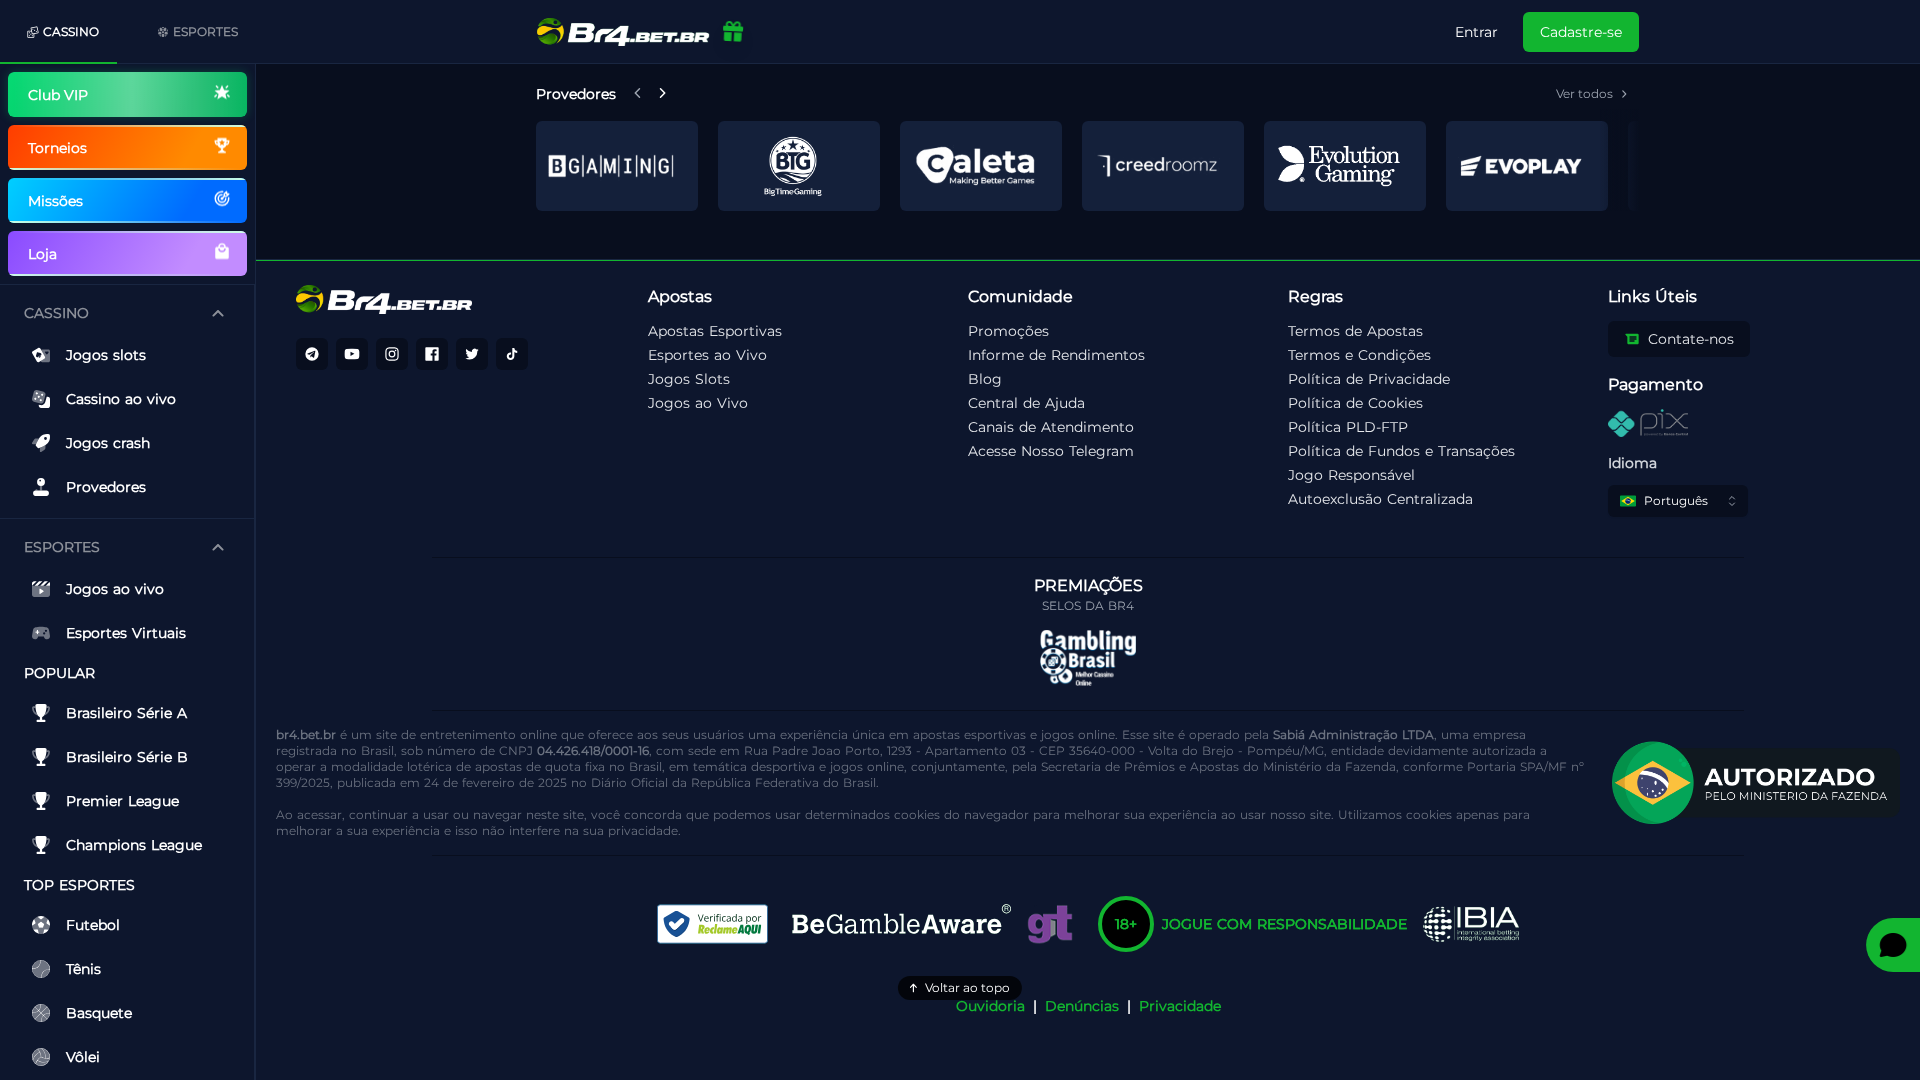The width and height of the screenshot is (1920, 1080).
Task: Open the Informe de Rendimentos link
Action: 1056,355
